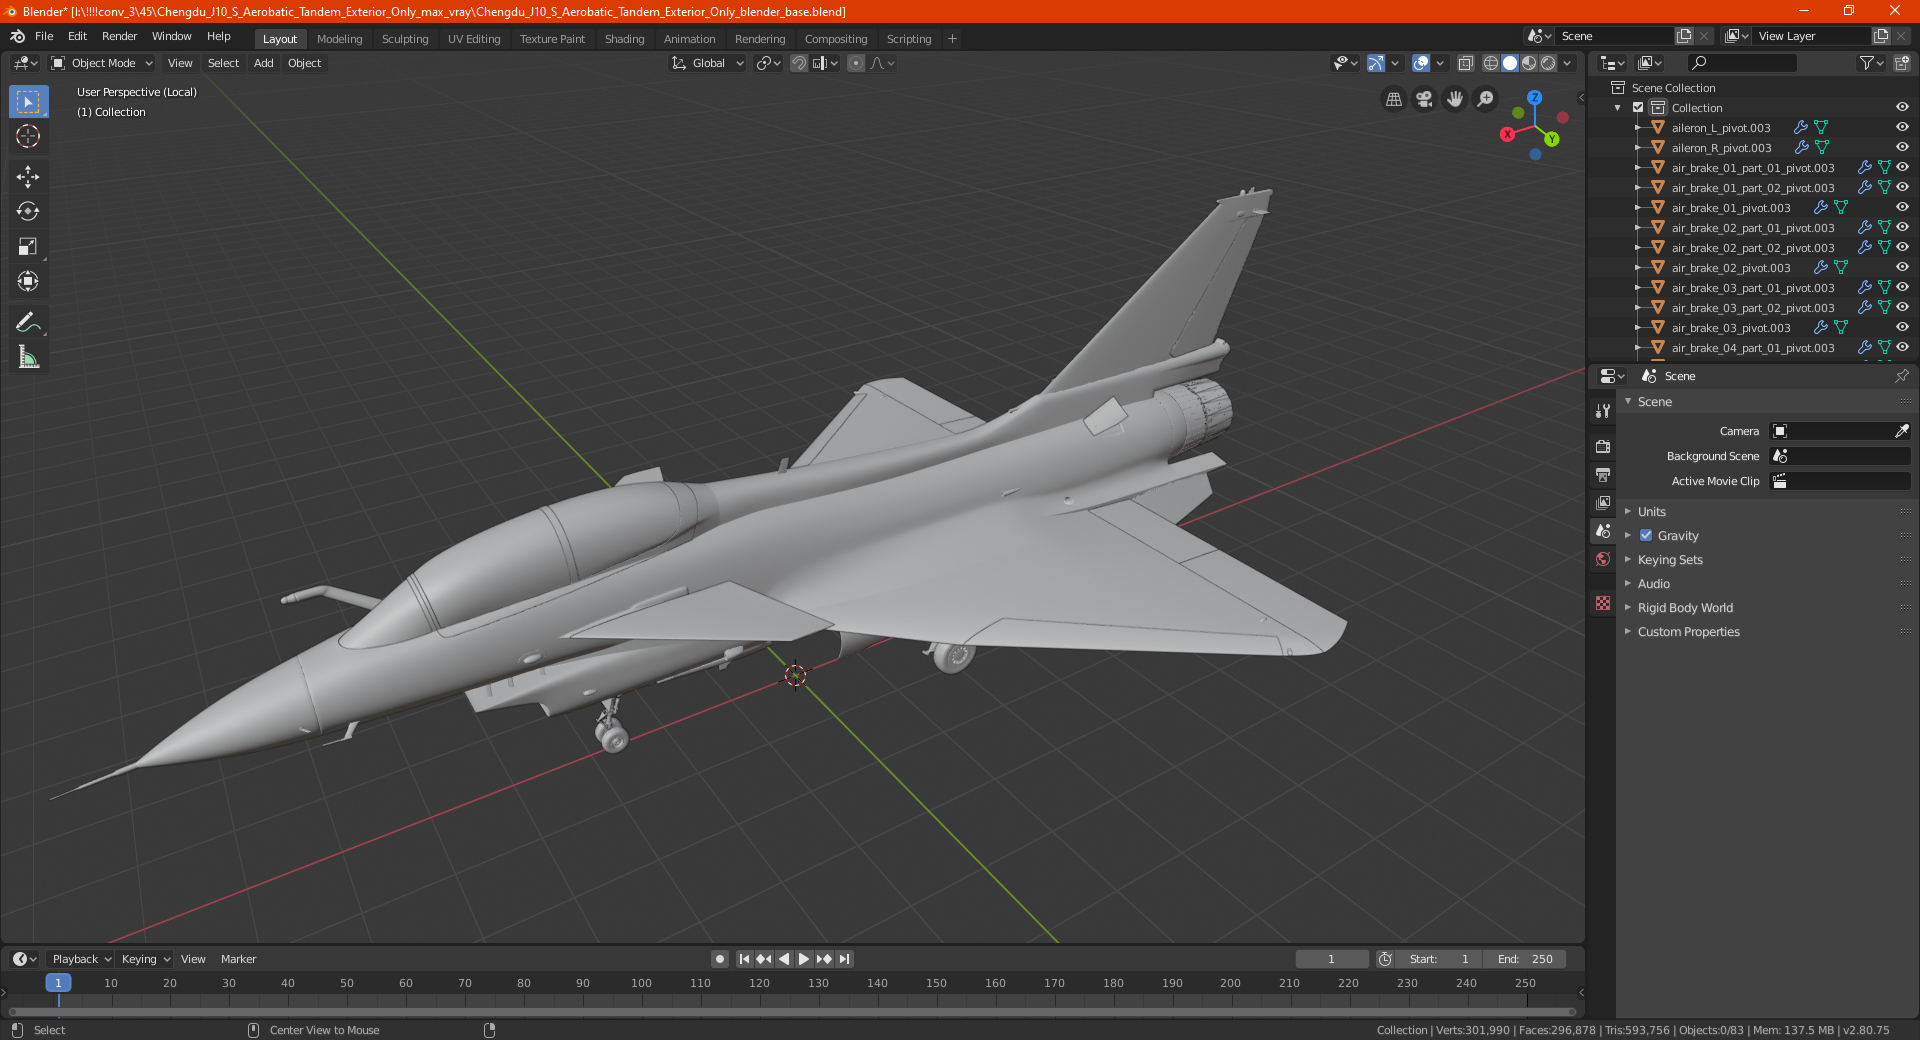The image size is (1920, 1040).
Task: Toggle gizmo display button
Action: [x=1376, y=63]
